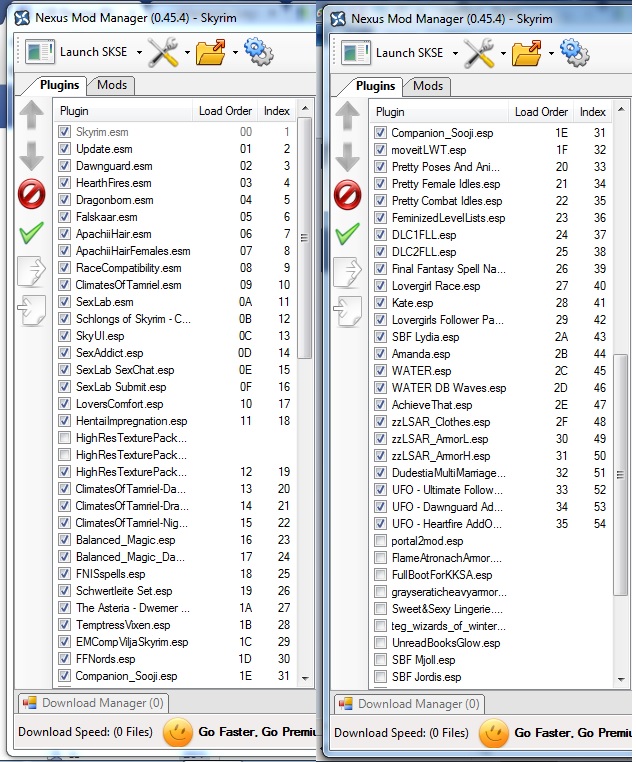636x762 pixels.
Task: Click Nexus Mod Manager logo in right title bar
Action: point(338,19)
